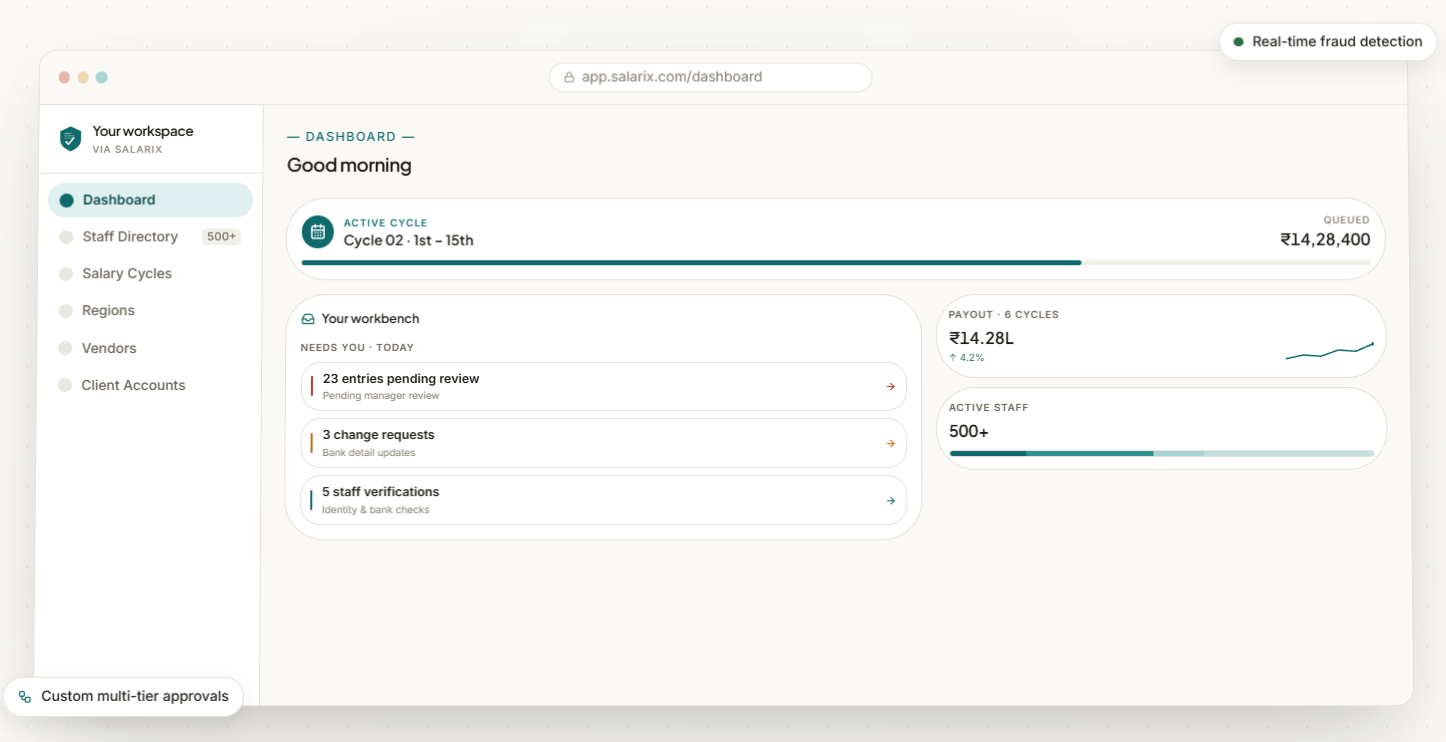Viewport: 1446px width, 742px height.
Task: Click the Cycle 02 · 1st – 15th text
Action: pos(408,240)
